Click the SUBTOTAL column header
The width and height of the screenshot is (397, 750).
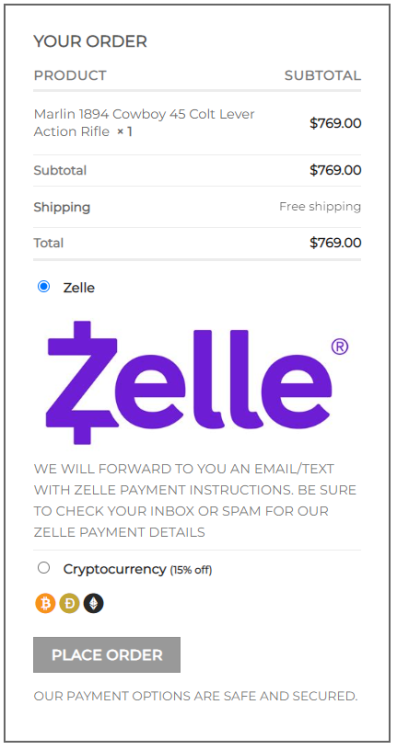click(323, 76)
